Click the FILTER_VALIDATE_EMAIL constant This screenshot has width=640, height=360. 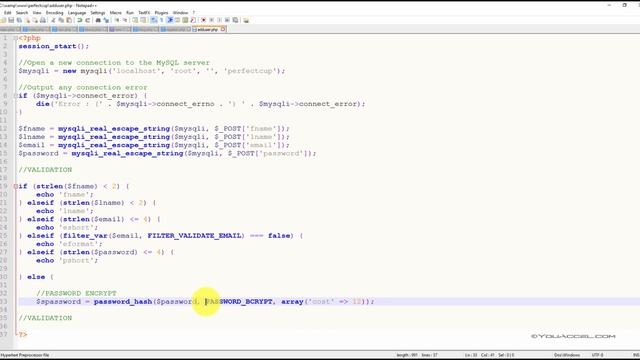[196, 236]
